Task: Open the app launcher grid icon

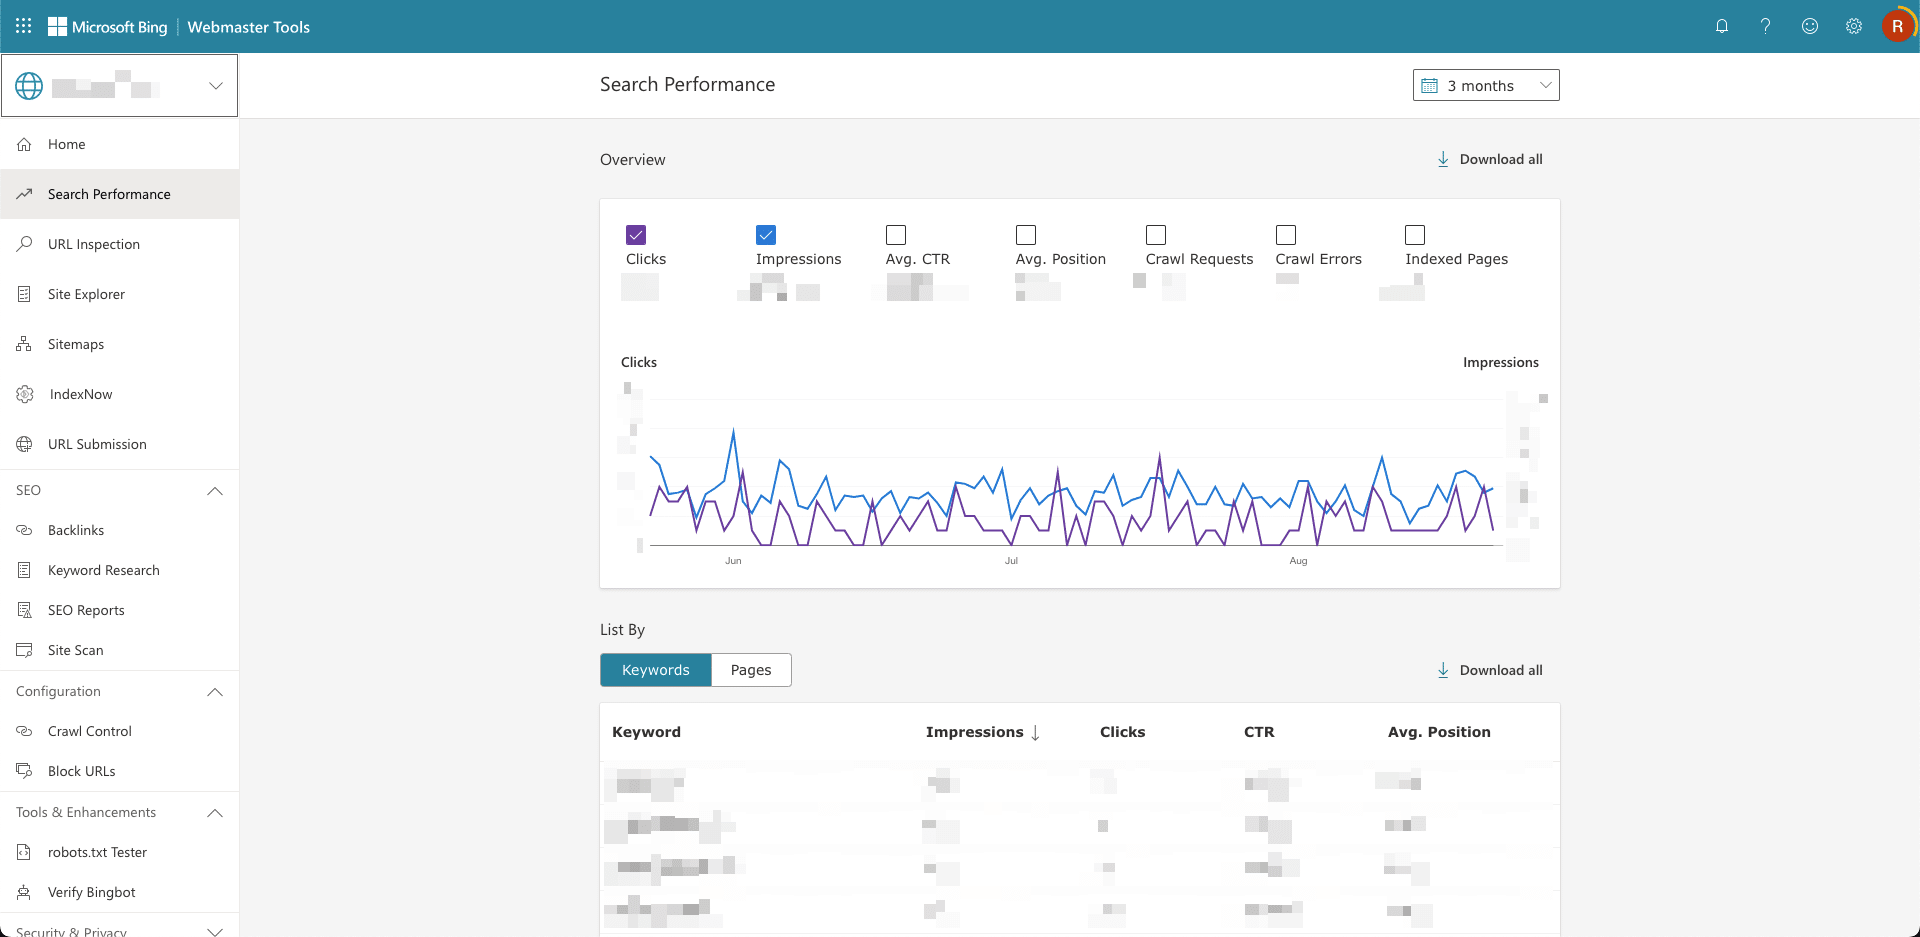Action: point(24,26)
